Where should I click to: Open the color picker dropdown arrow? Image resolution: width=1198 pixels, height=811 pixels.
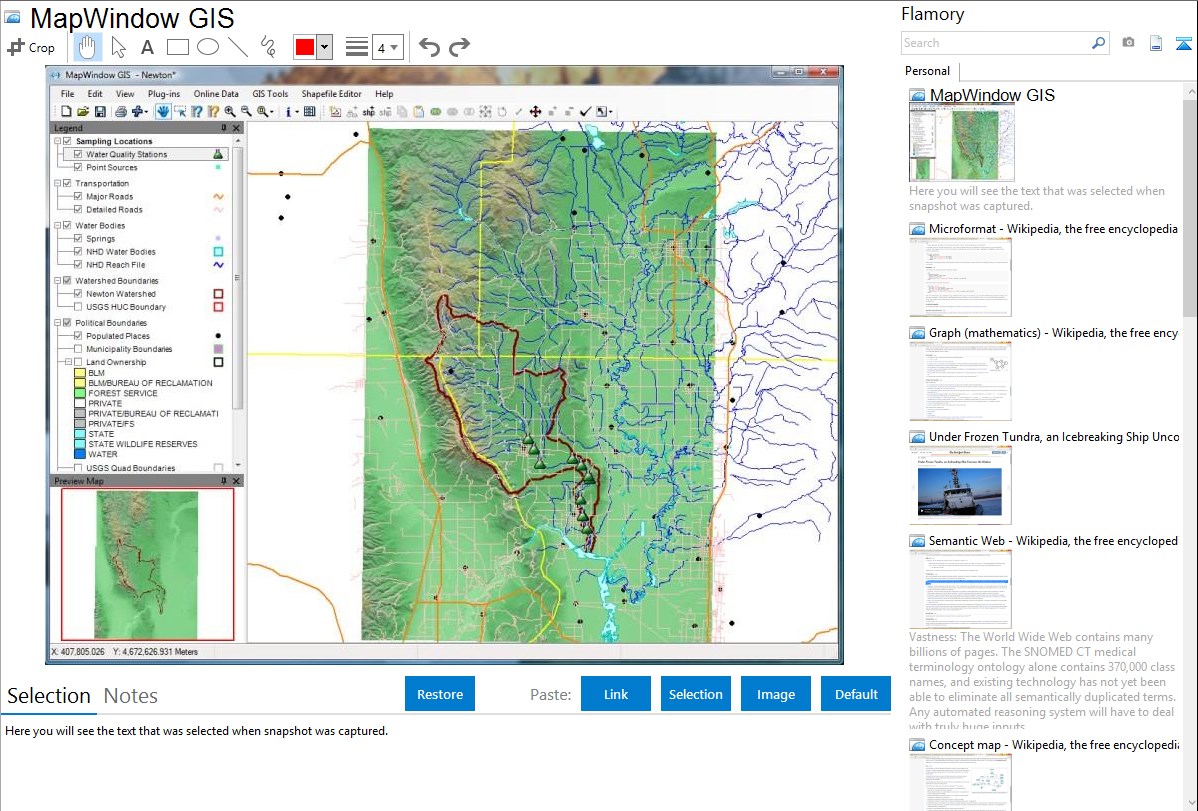(324, 47)
